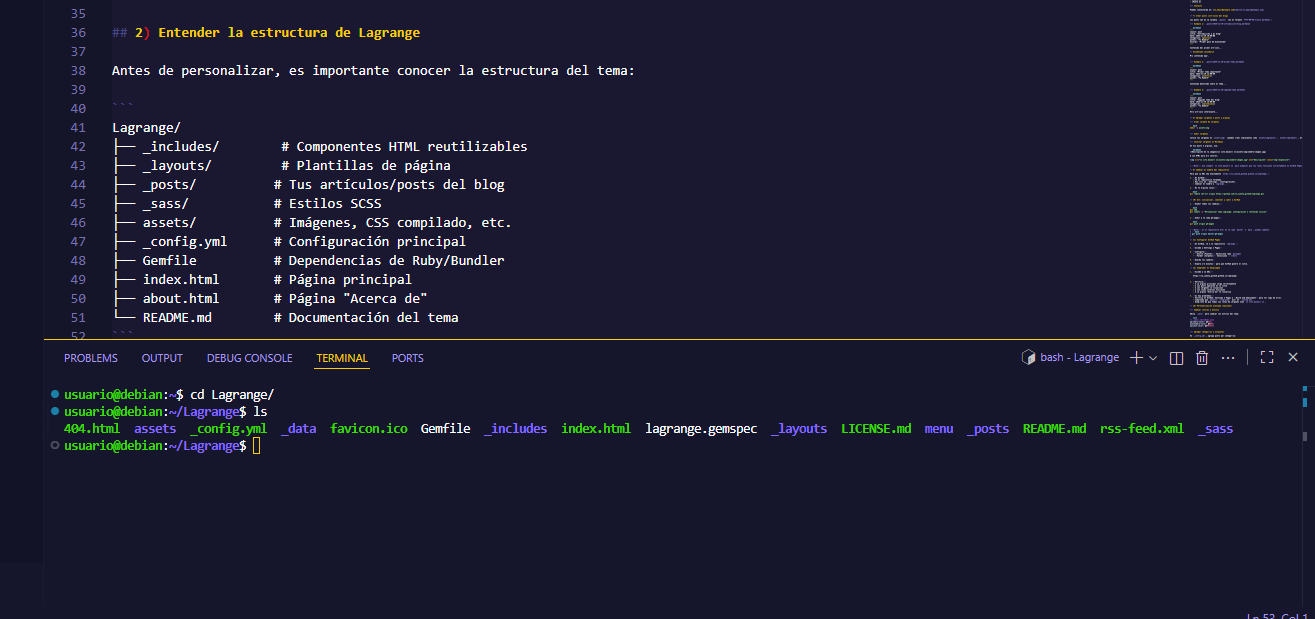
Task: Expand the launch profile dropdown arrow
Action: pos(1153,358)
